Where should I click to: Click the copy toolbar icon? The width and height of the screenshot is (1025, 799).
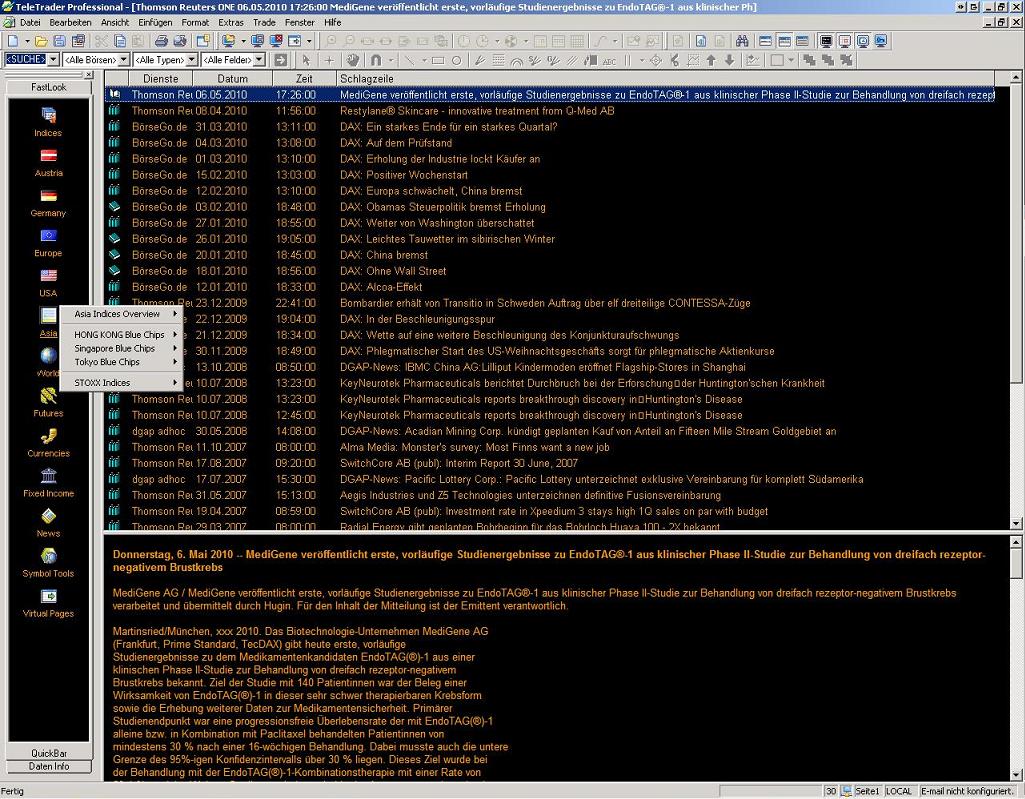tap(120, 41)
